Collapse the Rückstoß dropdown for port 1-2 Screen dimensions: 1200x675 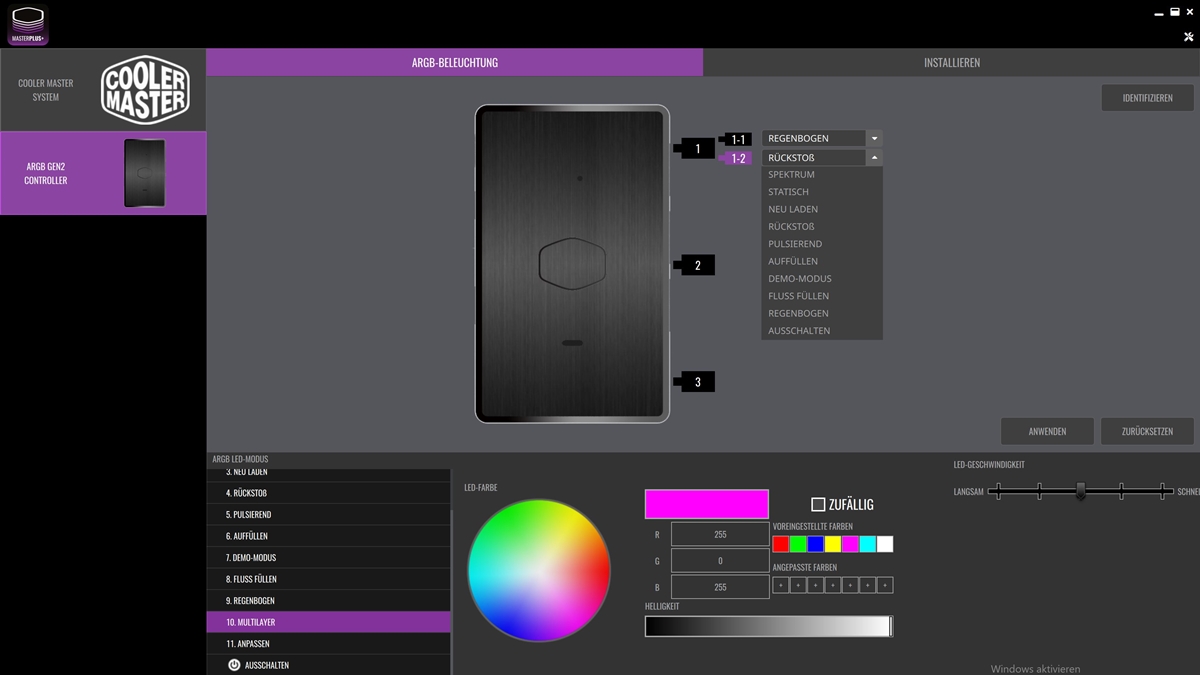tap(874, 158)
